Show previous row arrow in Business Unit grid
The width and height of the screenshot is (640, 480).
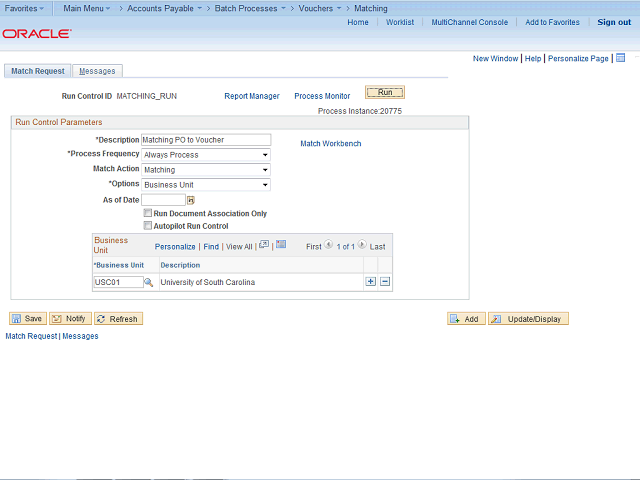329,244
